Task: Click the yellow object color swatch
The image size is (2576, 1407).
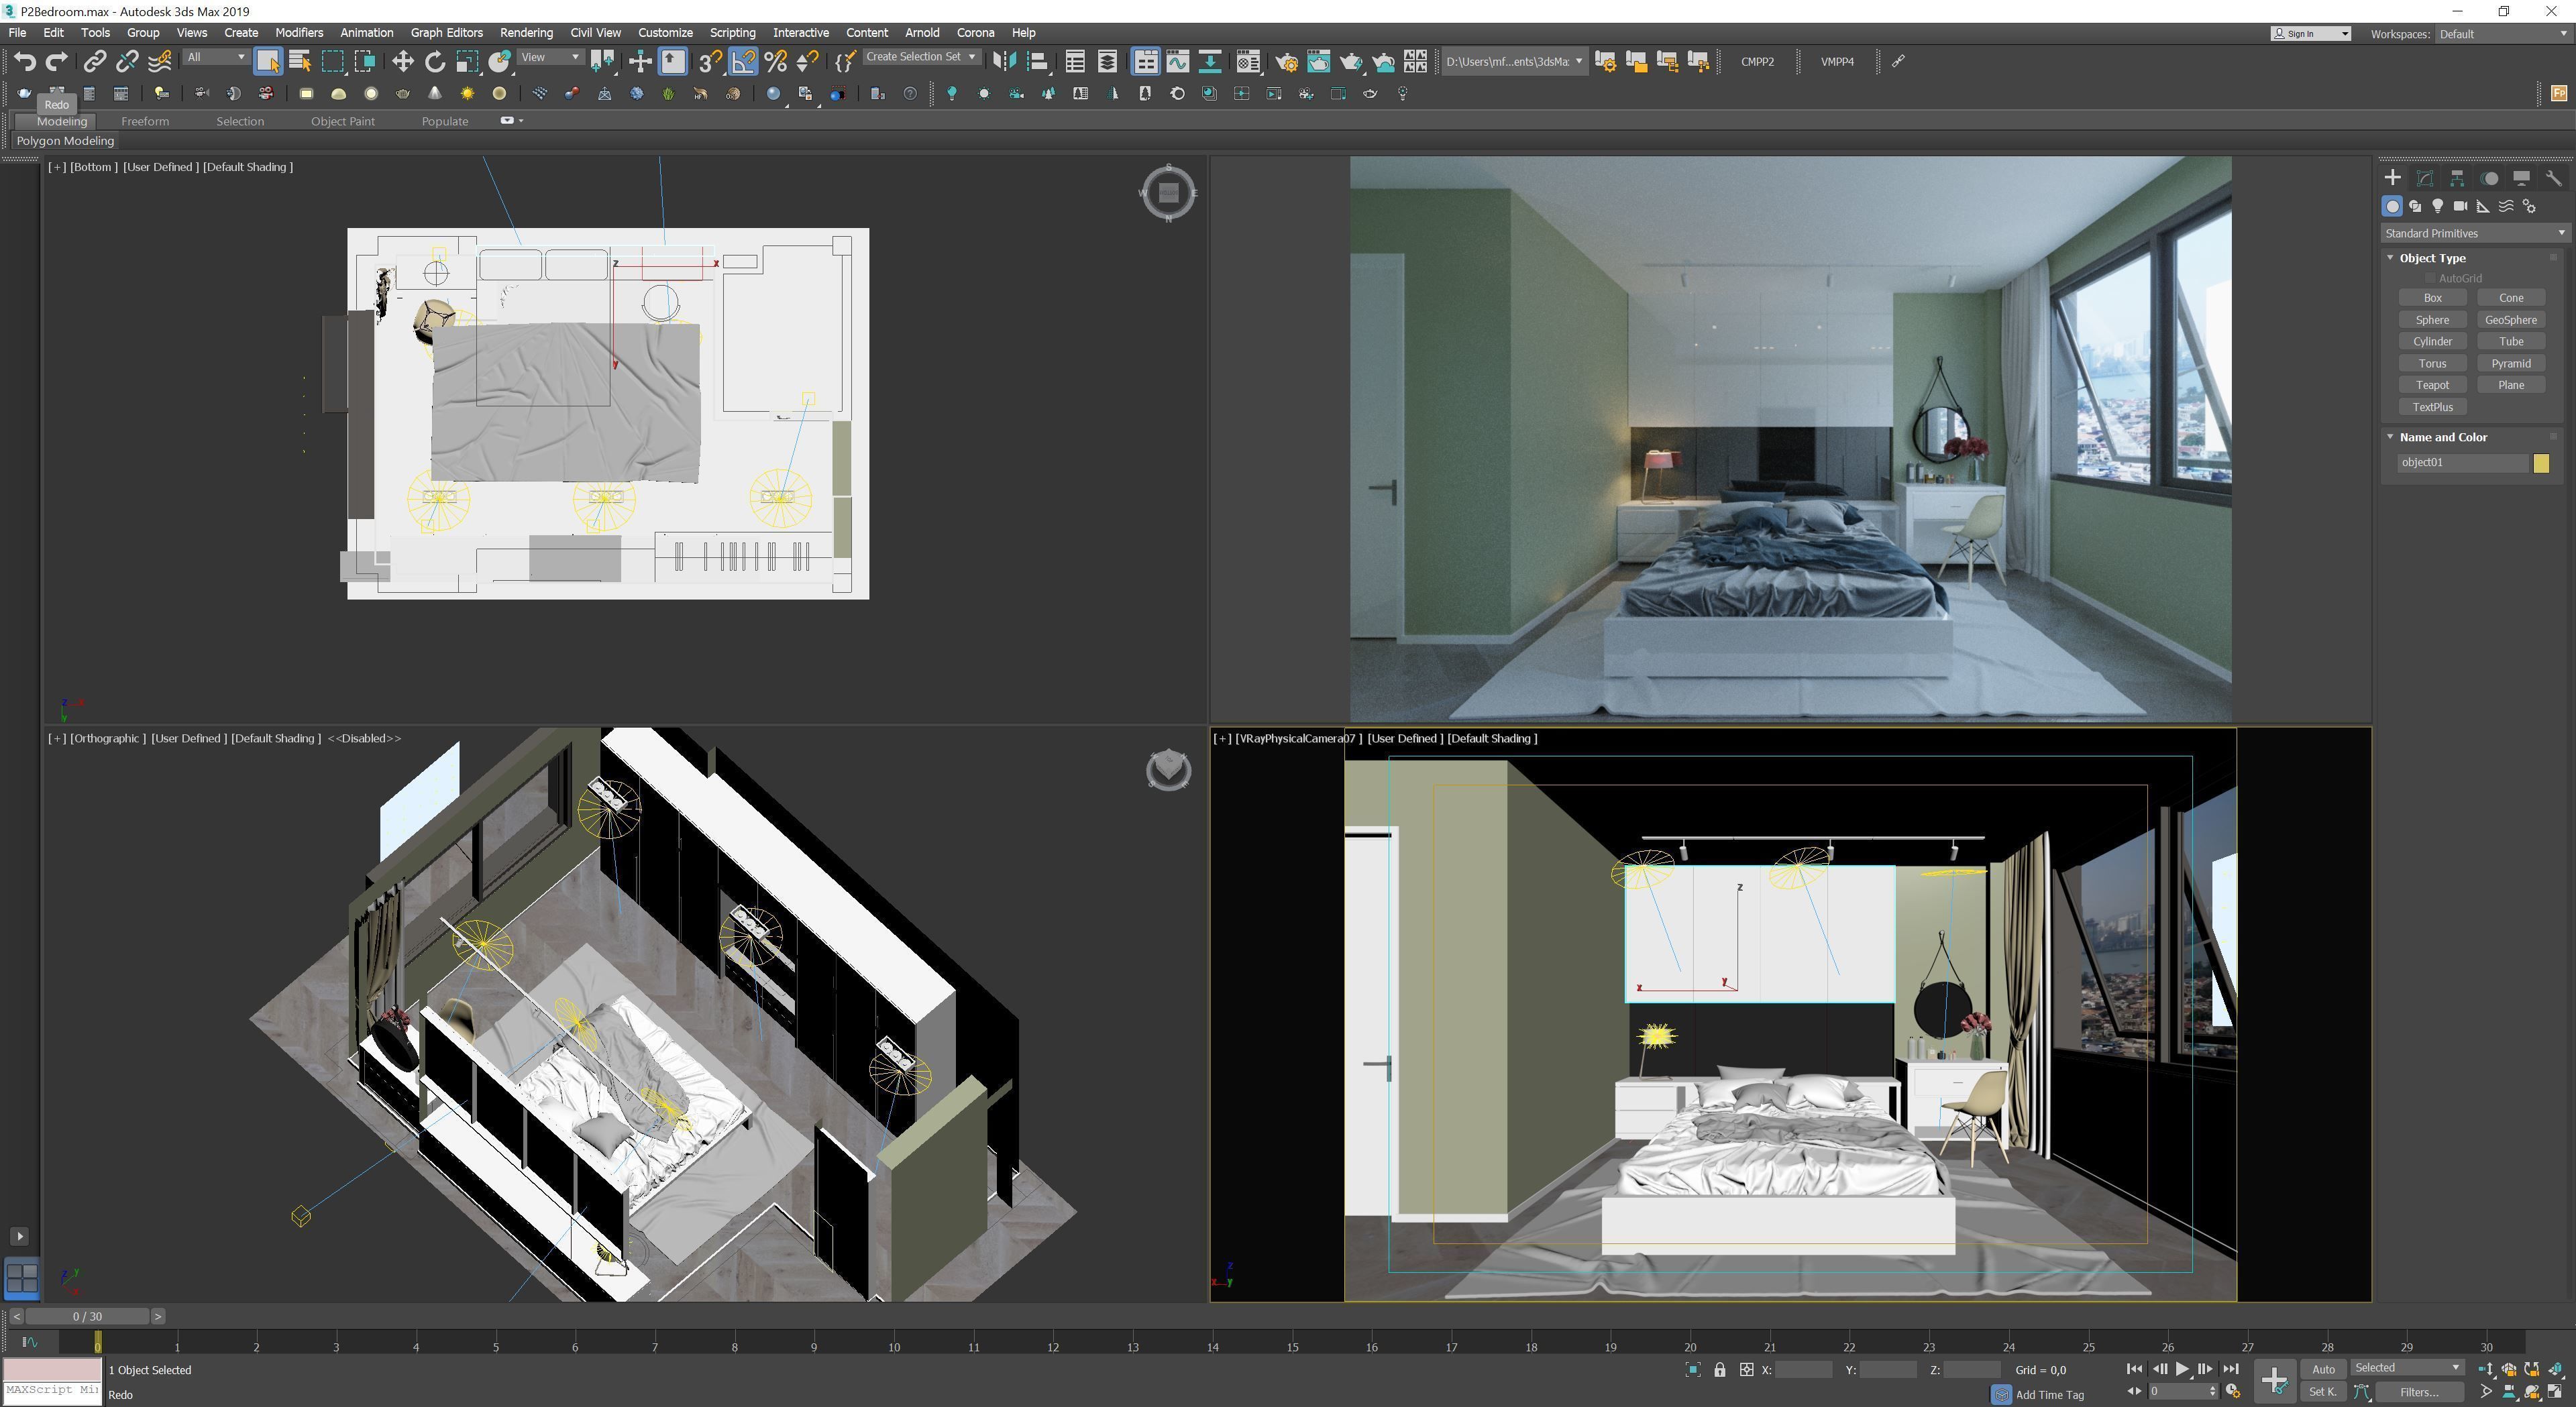Action: coord(2541,463)
